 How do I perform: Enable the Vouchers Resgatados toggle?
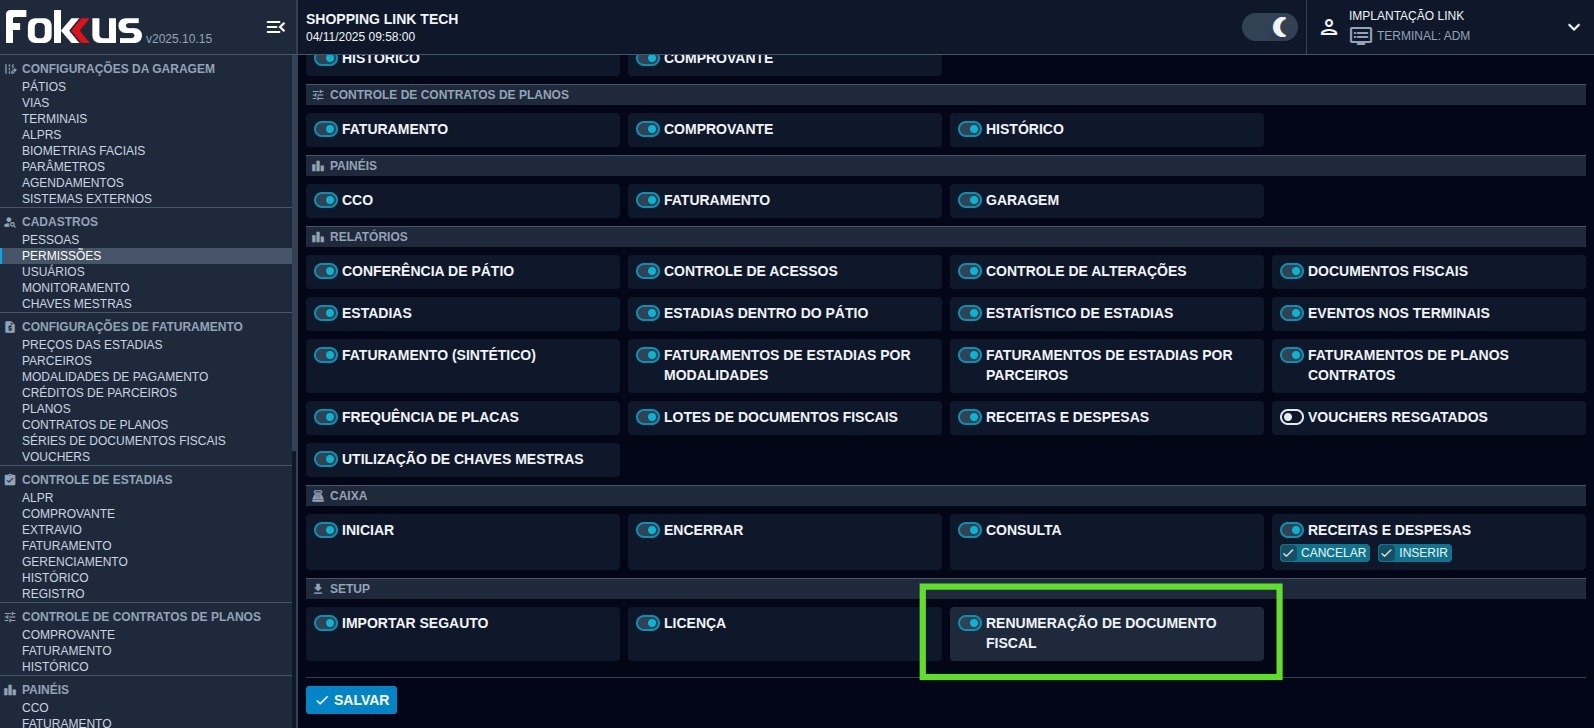(1292, 417)
